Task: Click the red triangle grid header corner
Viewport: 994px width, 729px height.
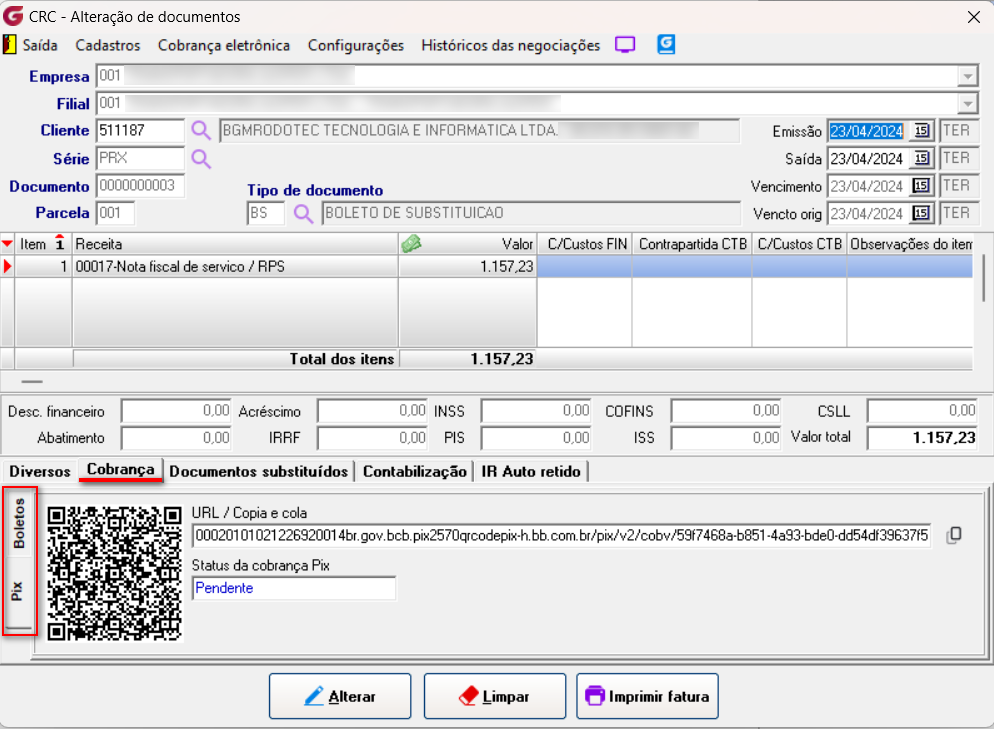Action: click(7, 243)
